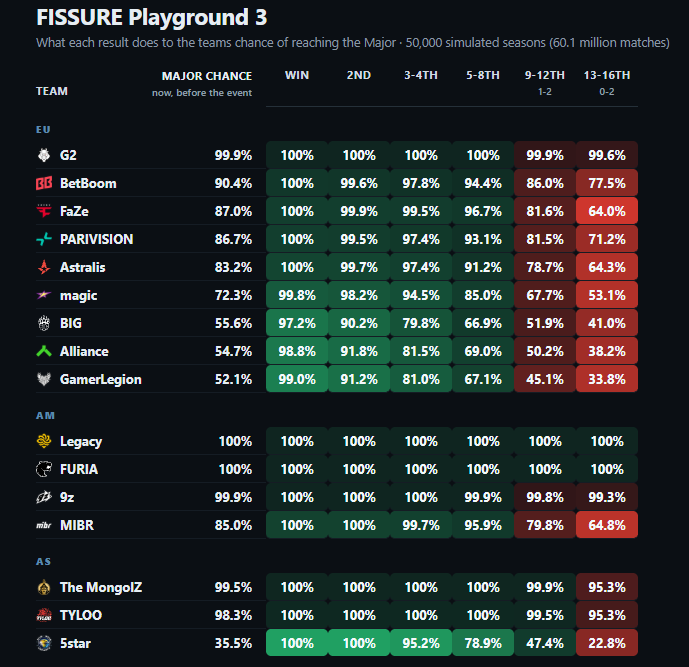Click the AM region label
The width and height of the screenshot is (689, 667).
tap(45, 416)
